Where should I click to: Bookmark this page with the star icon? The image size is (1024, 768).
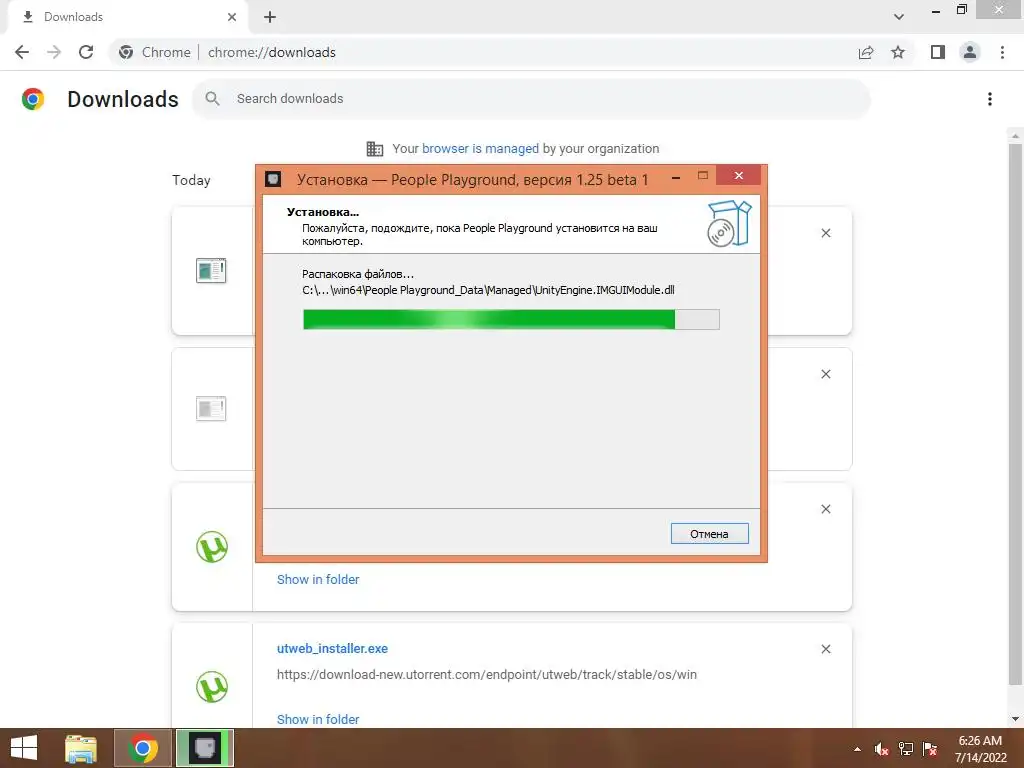click(x=898, y=52)
